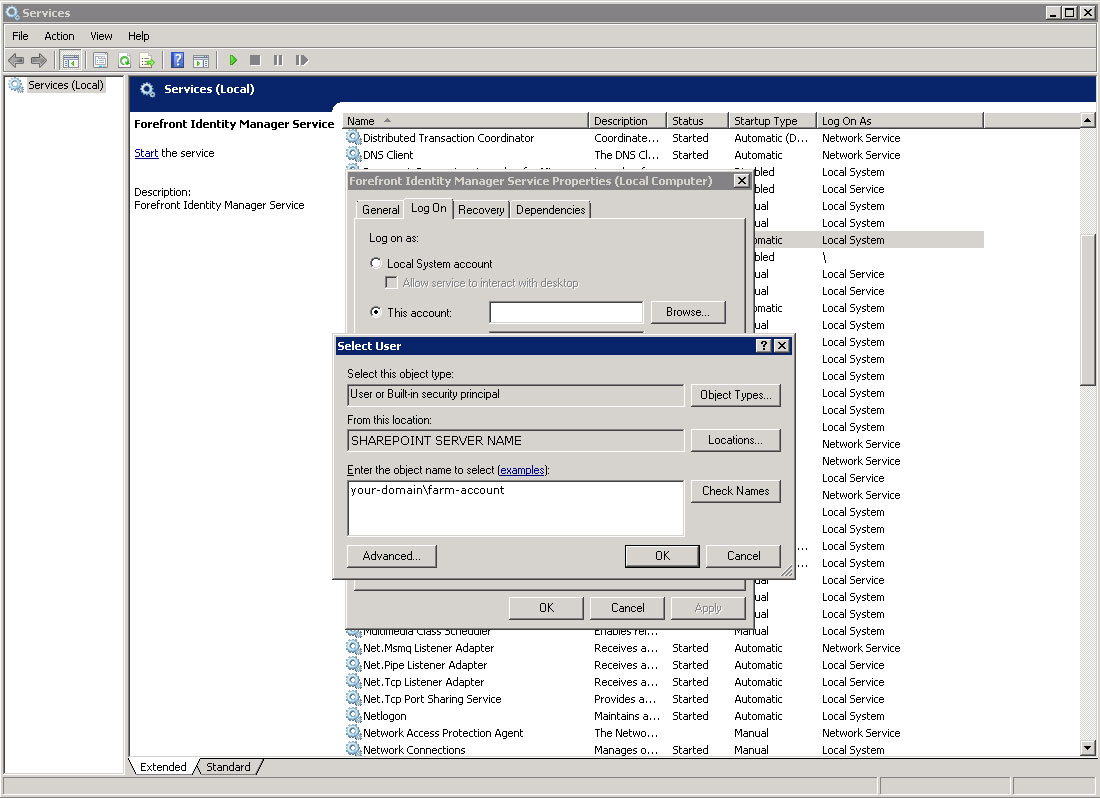Viewport: 1100px width, 798px height.
Task: Click gear icon beside Net.Pipe Listener Adapter
Action: [x=354, y=664]
